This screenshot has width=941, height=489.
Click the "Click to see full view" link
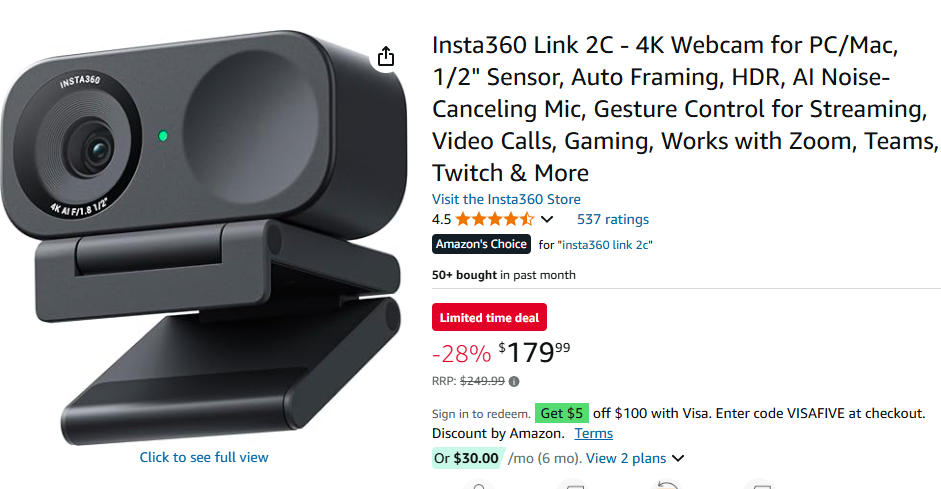tap(204, 457)
